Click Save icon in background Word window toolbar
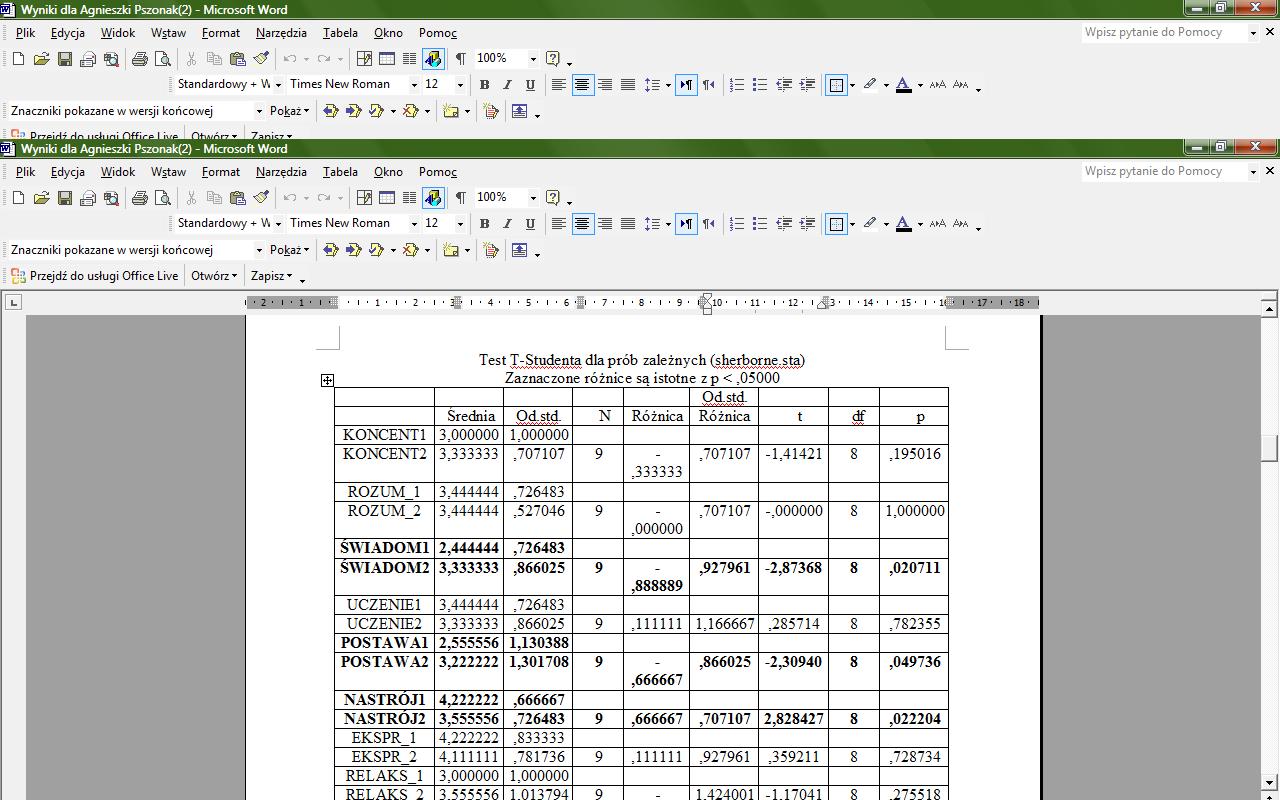 [65, 59]
